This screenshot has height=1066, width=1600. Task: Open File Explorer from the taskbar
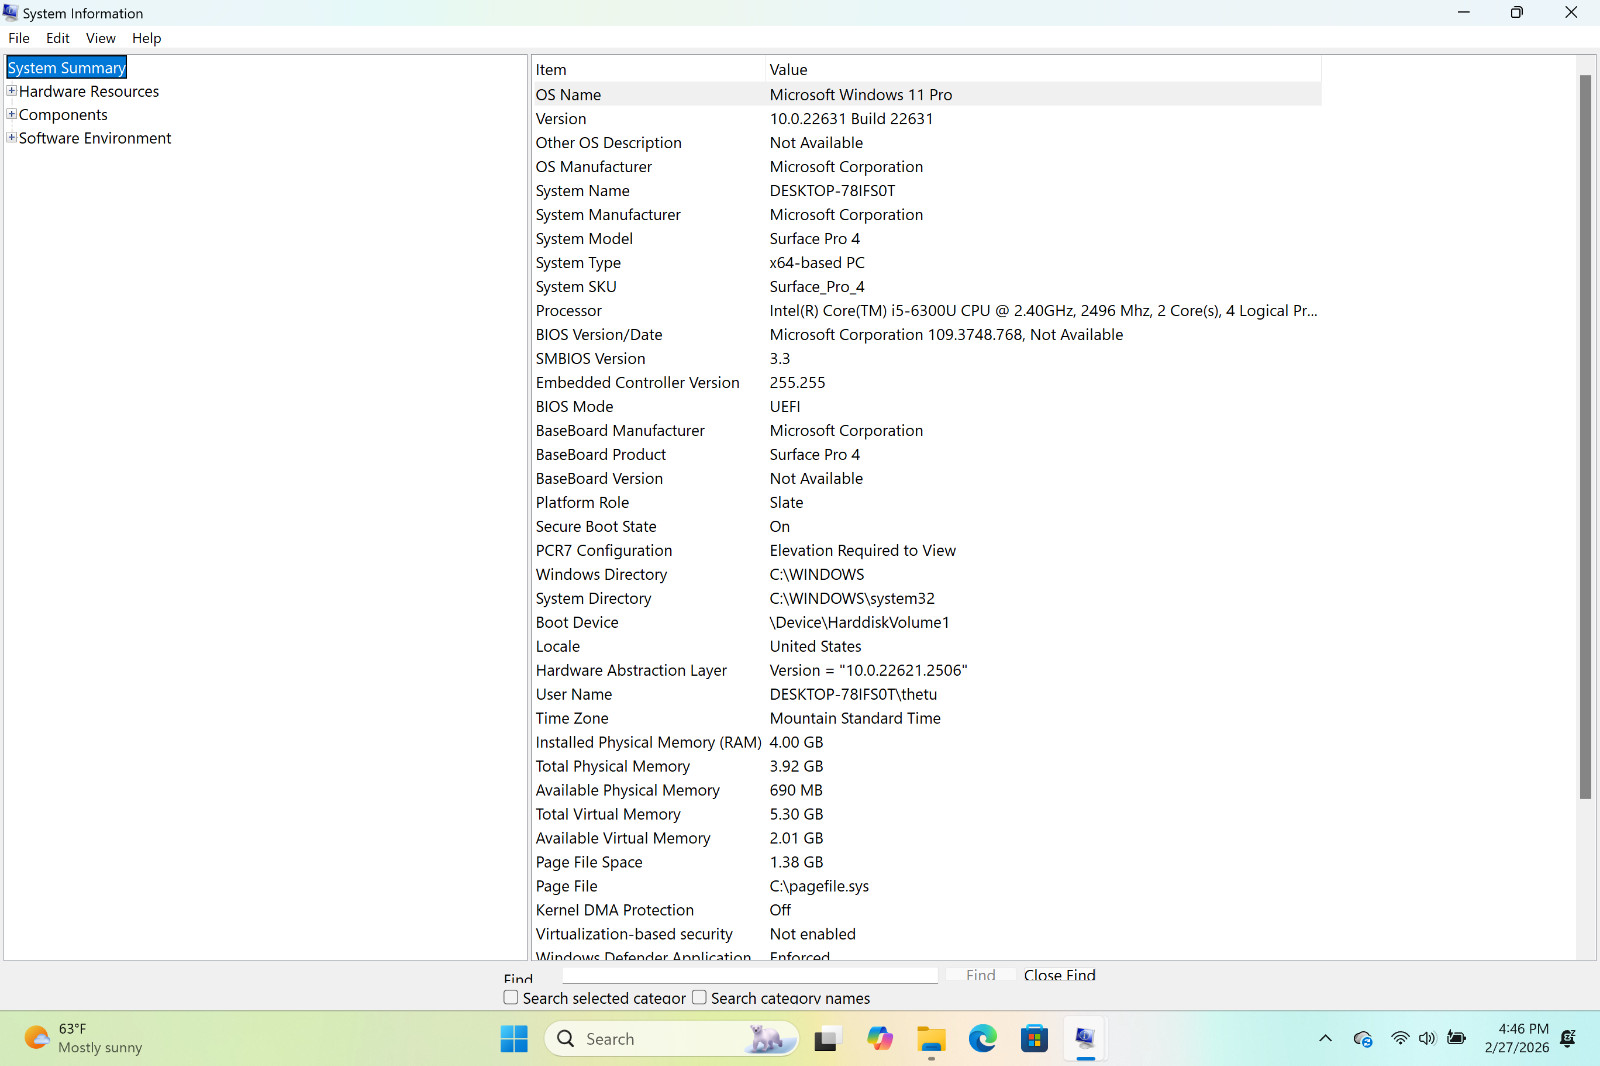point(931,1039)
